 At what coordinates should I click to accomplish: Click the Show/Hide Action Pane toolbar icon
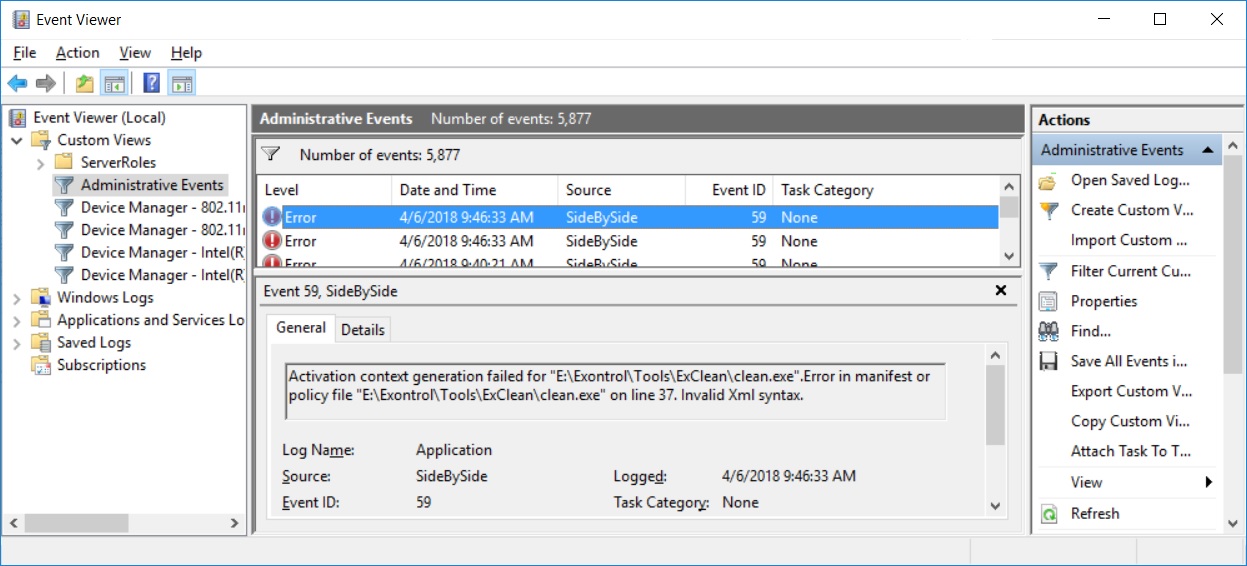pyautogui.click(x=181, y=83)
